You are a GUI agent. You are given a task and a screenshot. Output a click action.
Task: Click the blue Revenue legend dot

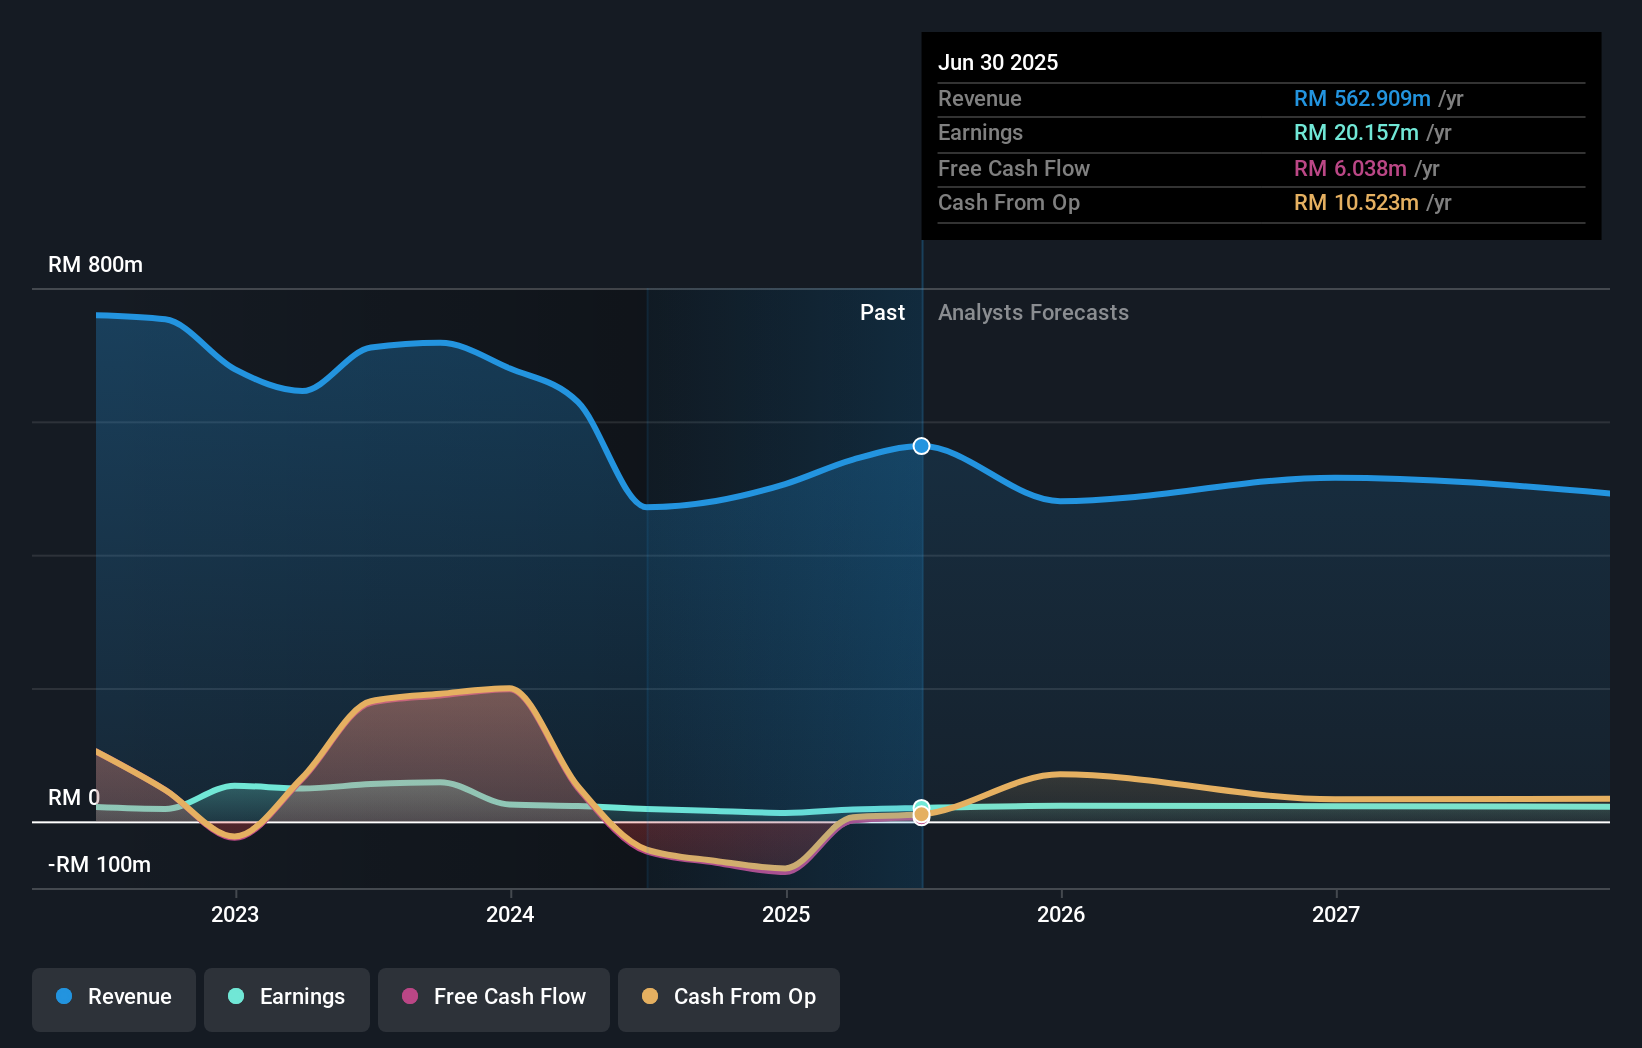63,997
